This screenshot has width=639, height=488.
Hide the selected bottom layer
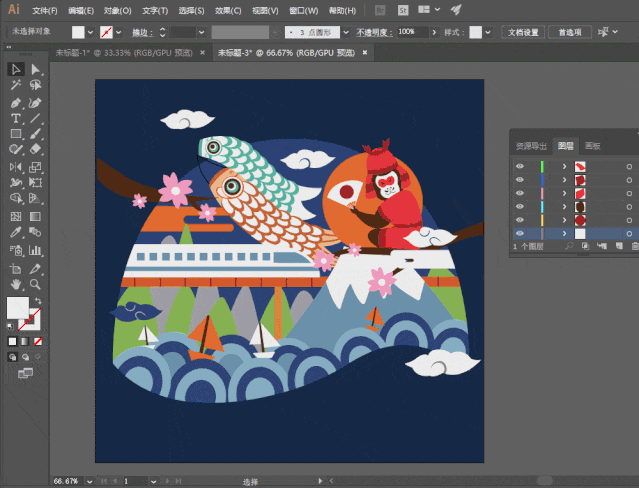click(519, 233)
